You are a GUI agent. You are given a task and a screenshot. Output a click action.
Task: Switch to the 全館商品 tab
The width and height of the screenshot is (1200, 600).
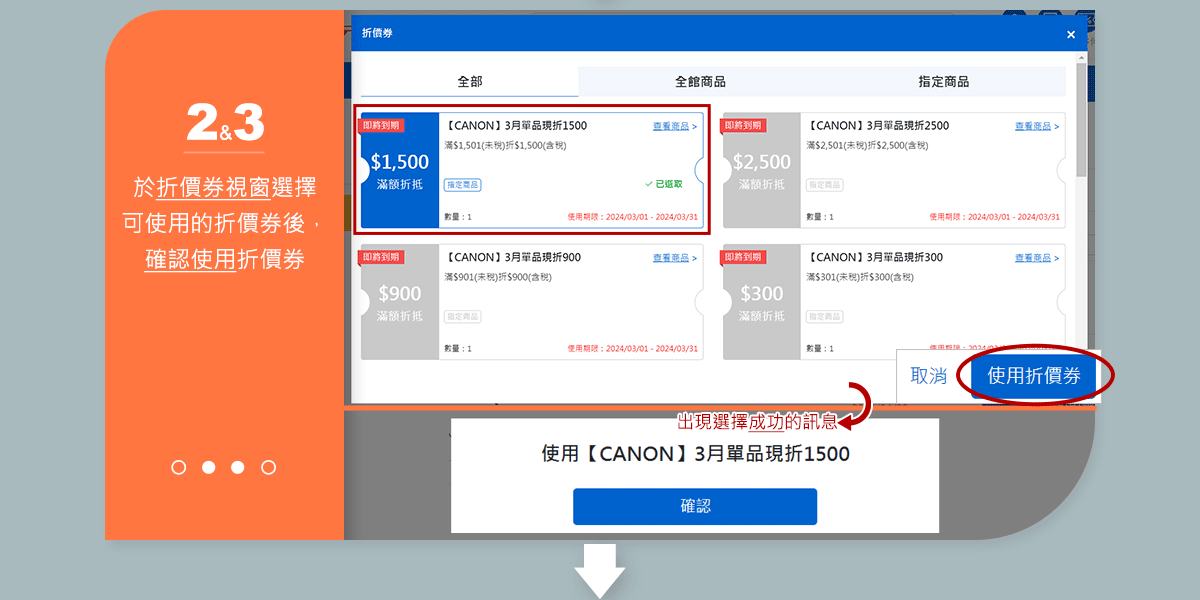[700, 82]
